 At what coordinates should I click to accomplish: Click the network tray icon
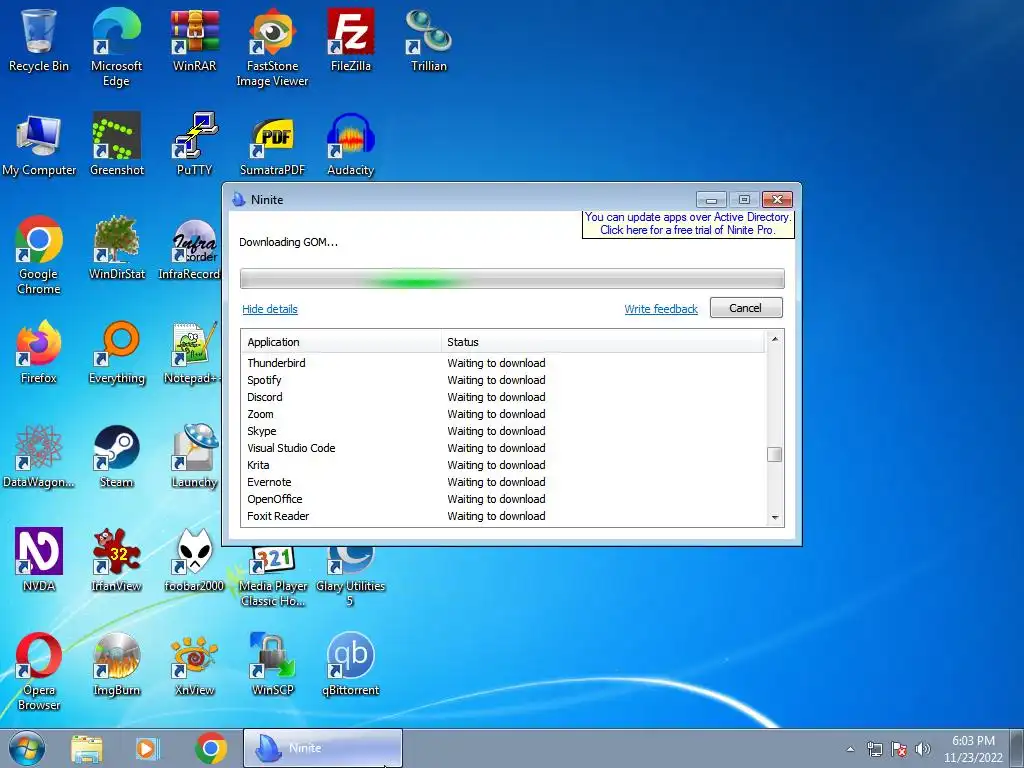tap(874, 749)
